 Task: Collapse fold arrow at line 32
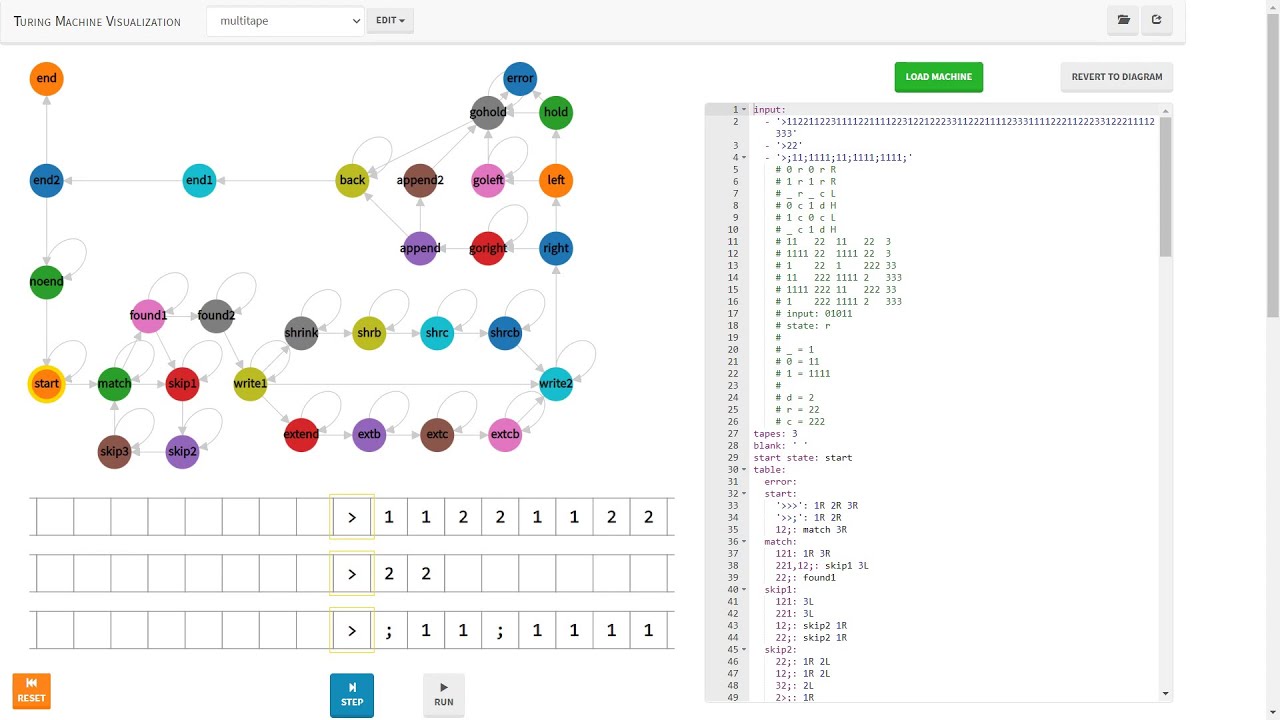click(744, 494)
